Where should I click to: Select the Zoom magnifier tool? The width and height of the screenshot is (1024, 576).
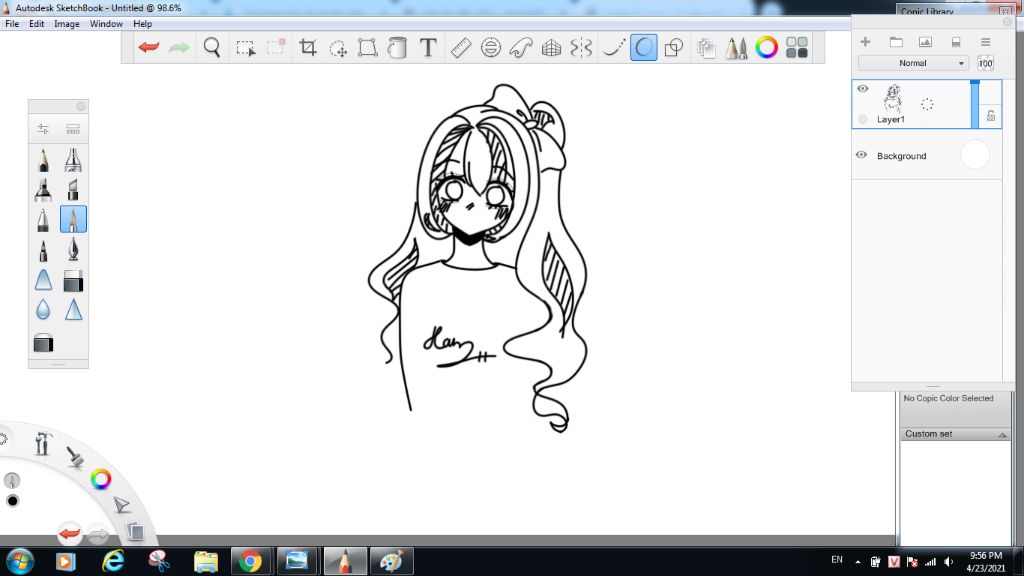click(x=212, y=47)
